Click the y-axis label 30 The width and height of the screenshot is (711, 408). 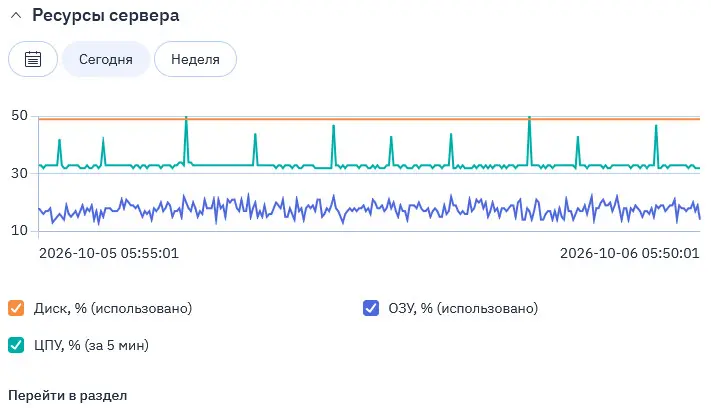click(19, 173)
